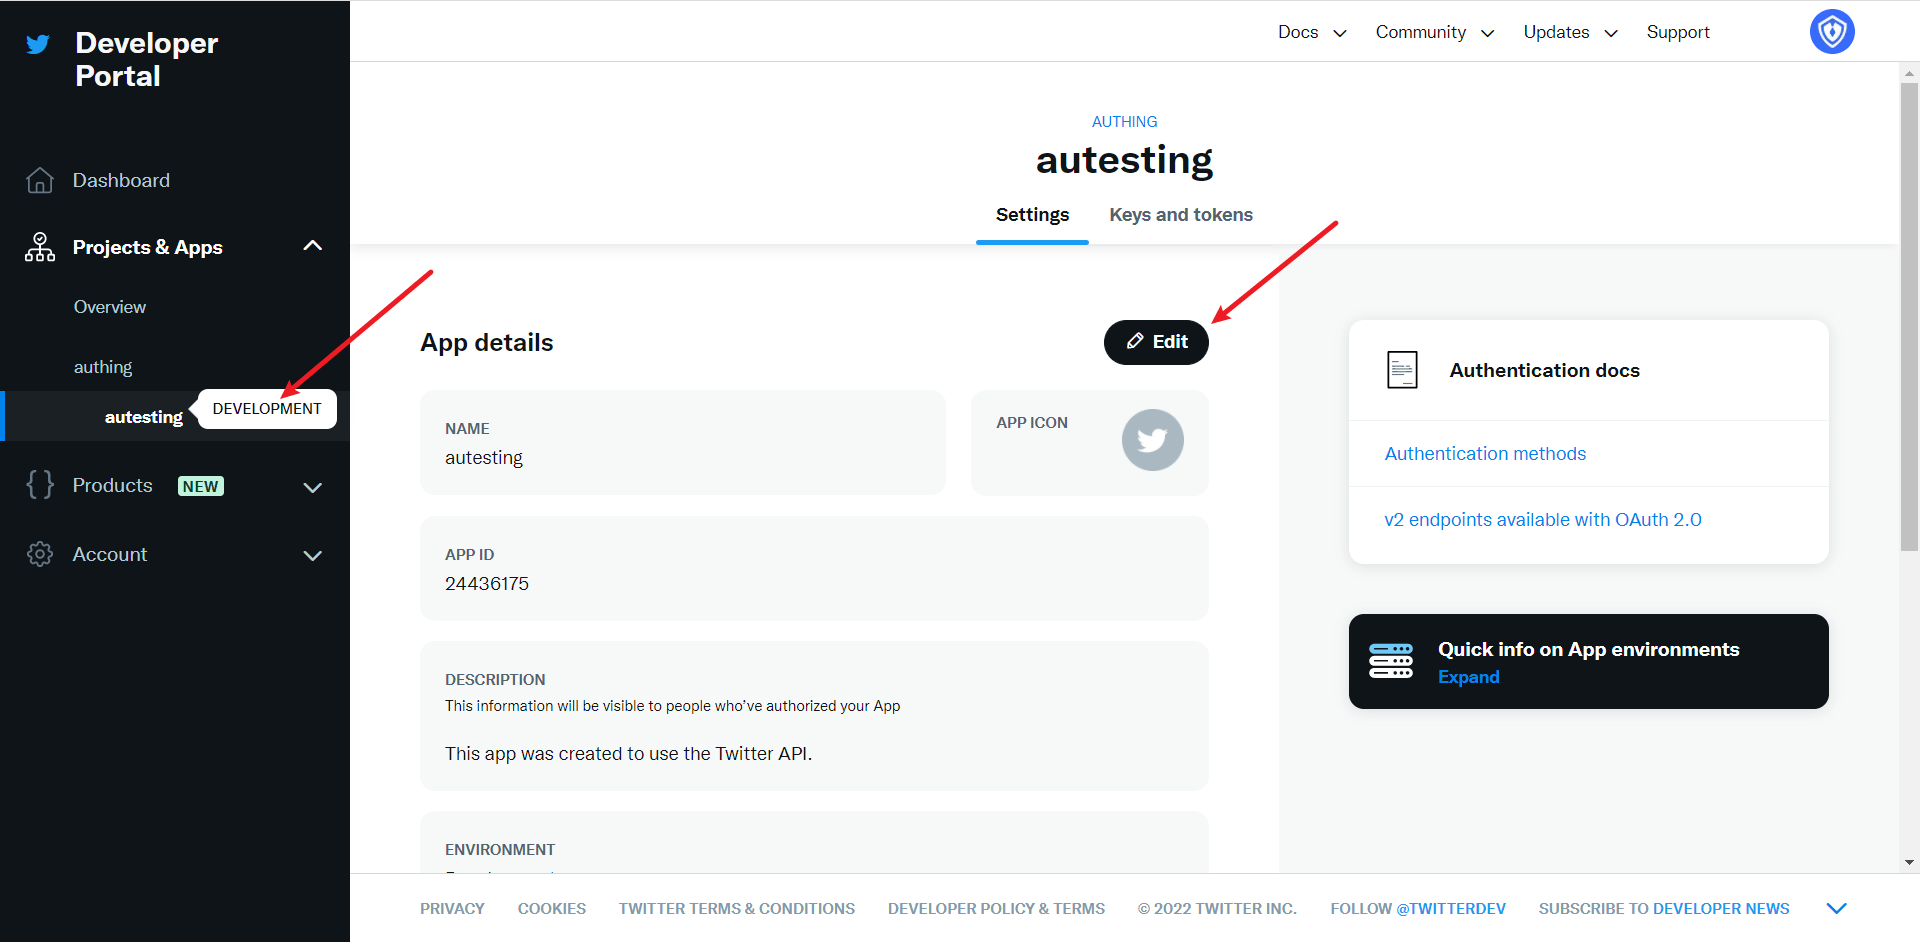Open the Docs dropdown menu

click(x=1311, y=32)
